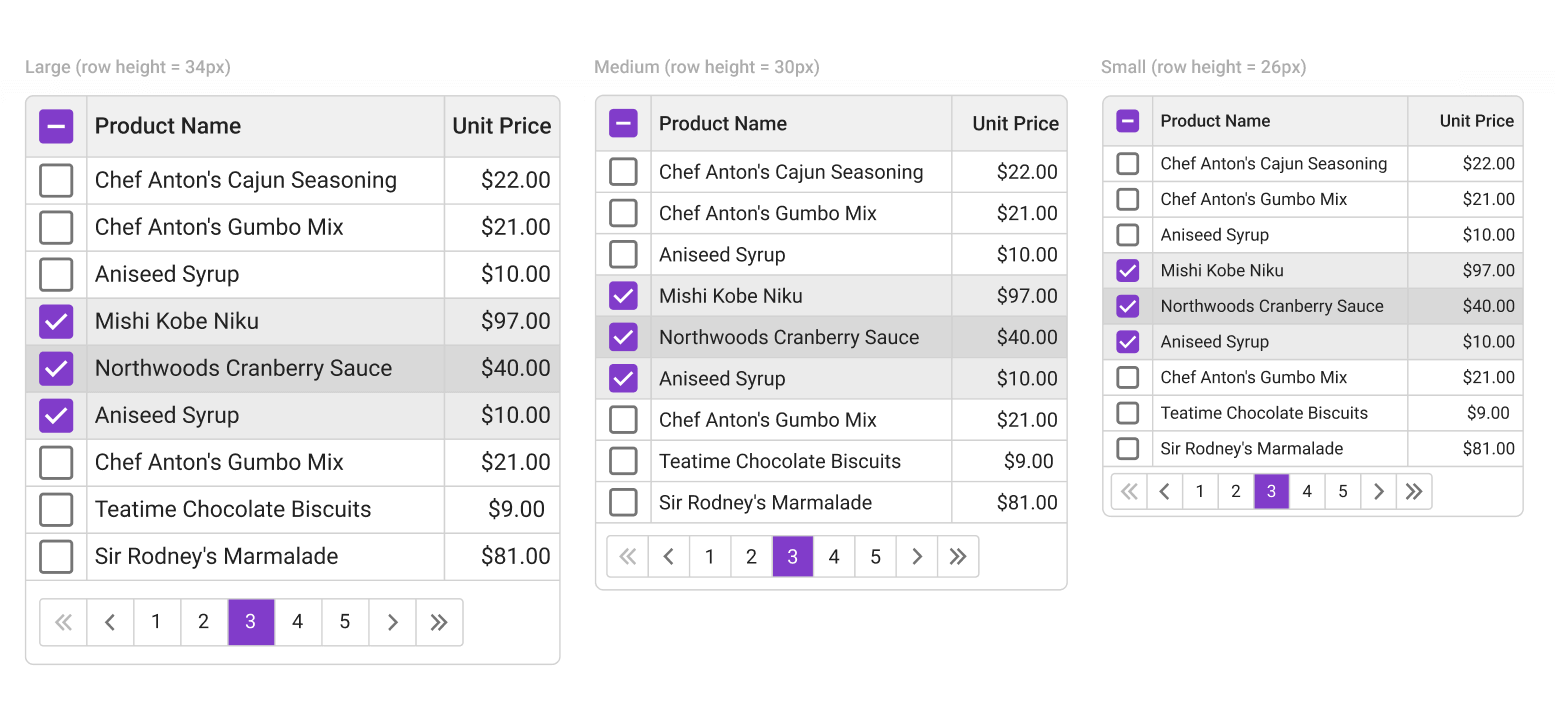Uncheck Mishi Kobe Niku in Medium grid
The width and height of the screenshot is (1555, 714).
(623, 296)
